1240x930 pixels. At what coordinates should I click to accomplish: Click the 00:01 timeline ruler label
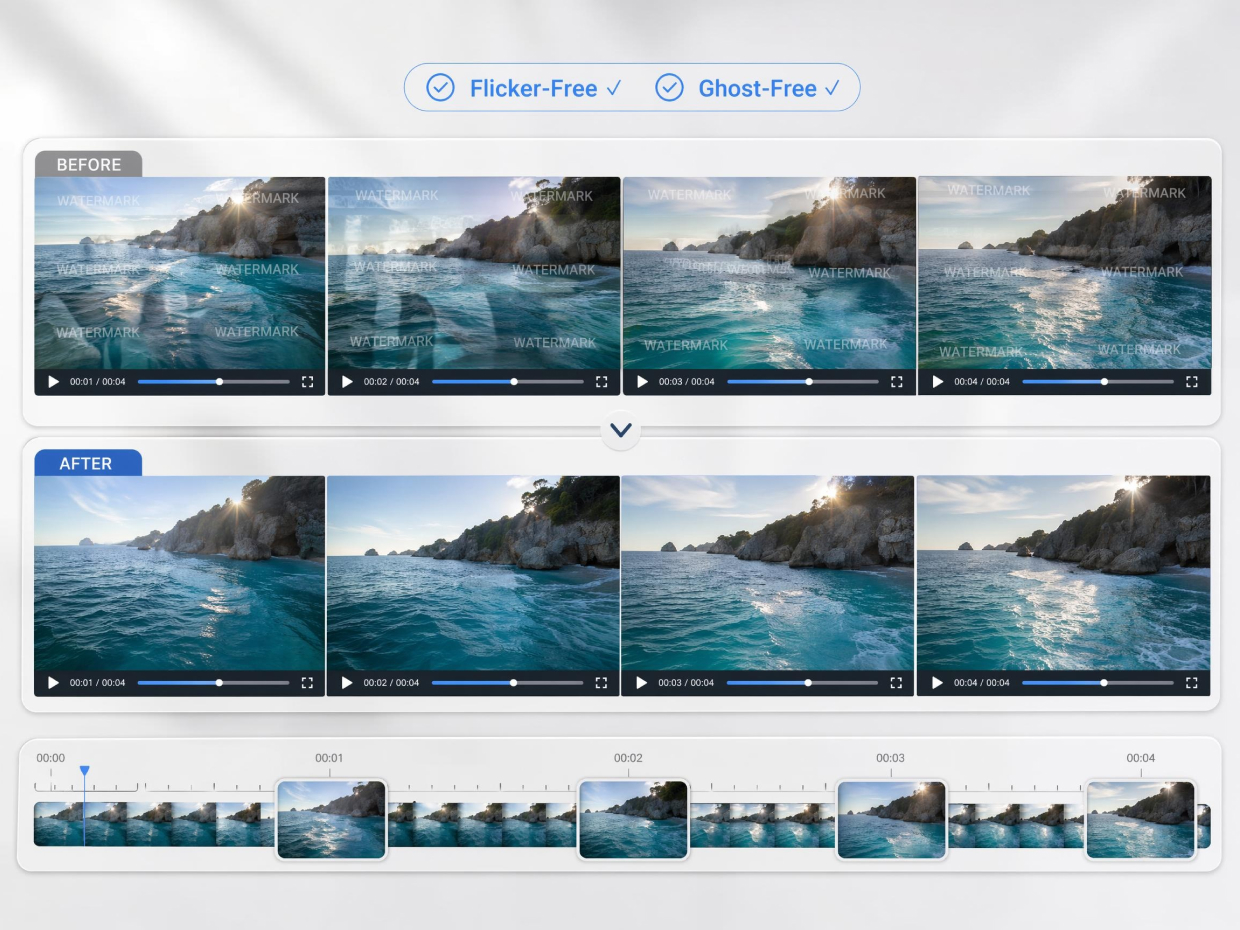click(x=329, y=758)
